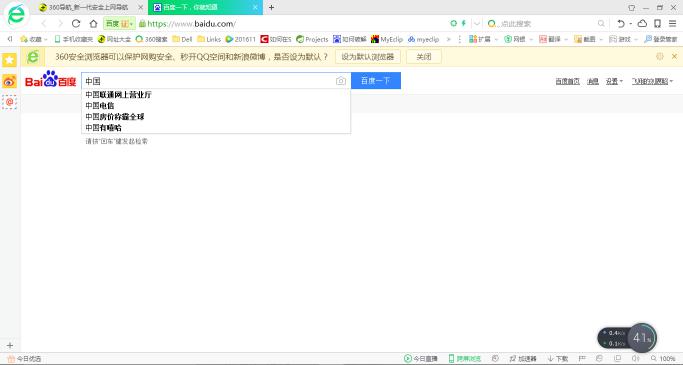The image size is (683, 365).
Task: Expand the 百度 site identity dropdown in address bar
Action: (119, 24)
